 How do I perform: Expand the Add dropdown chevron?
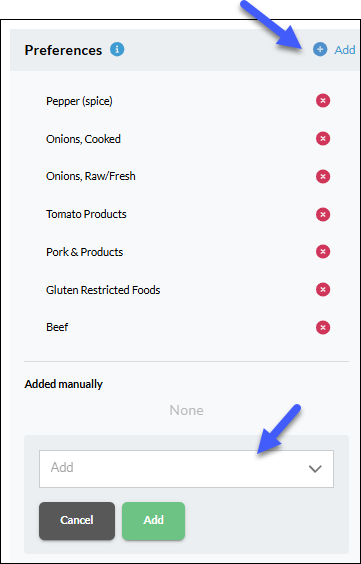pos(315,469)
